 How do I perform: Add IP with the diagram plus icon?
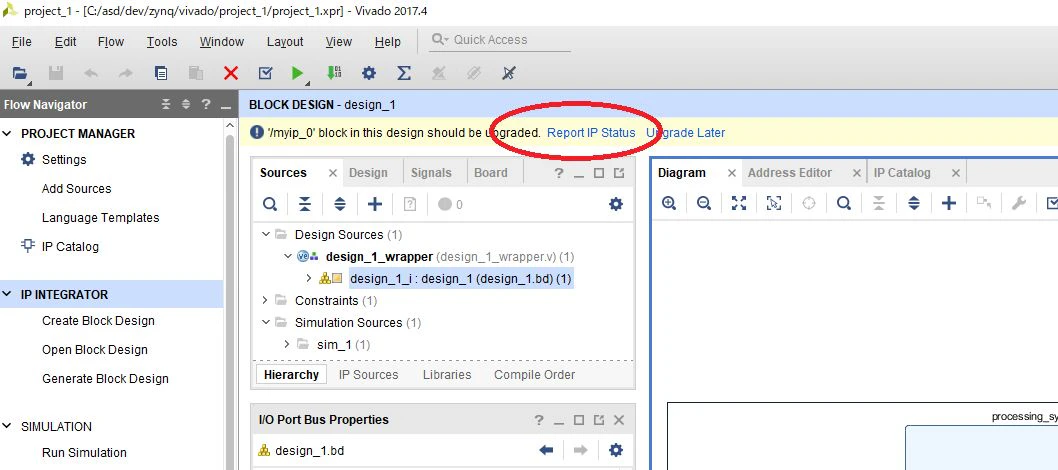tap(949, 203)
